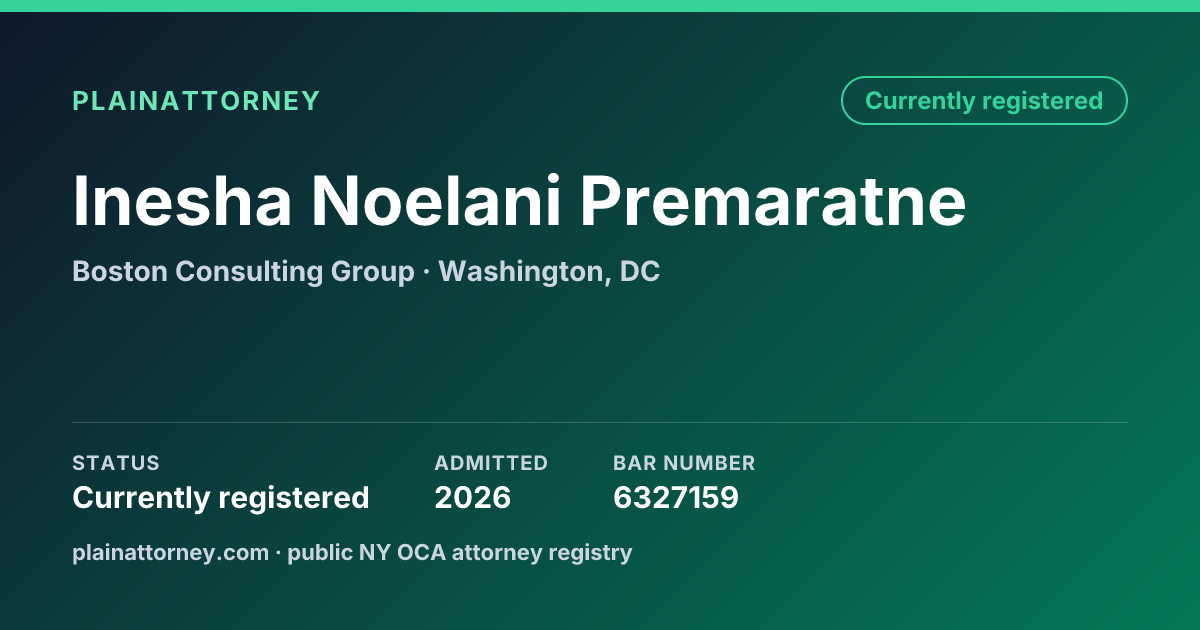The width and height of the screenshot is (1200, 630).
Task: Click the dot separator after plainattorney.com
Action: point(279,553)
